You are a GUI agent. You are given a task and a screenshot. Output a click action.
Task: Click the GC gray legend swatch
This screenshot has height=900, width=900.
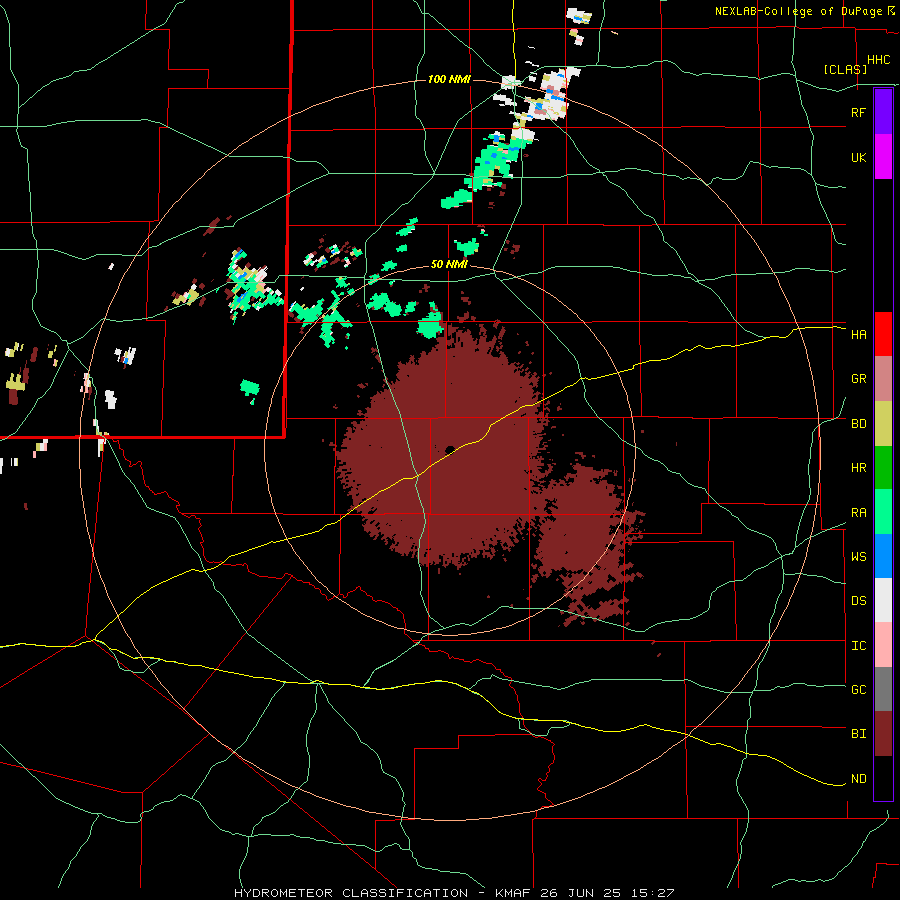click(x=883, y=689)
